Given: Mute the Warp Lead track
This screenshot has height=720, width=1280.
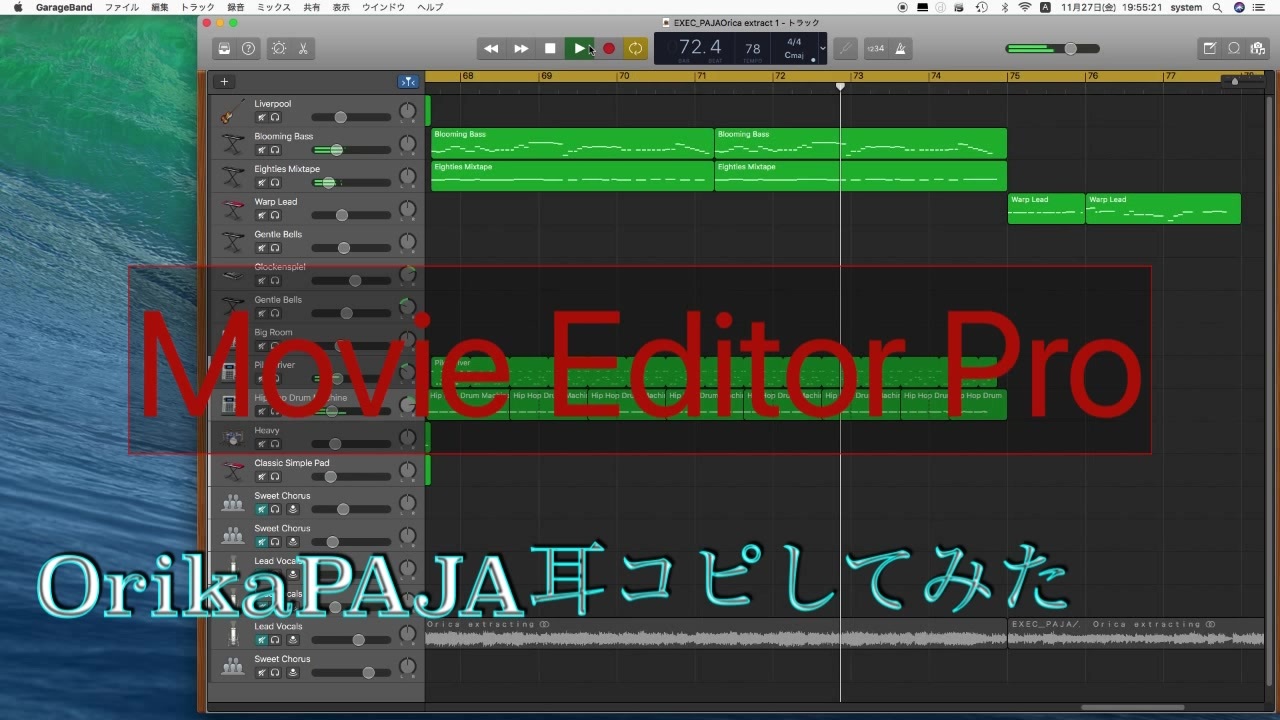Looking at the screenshot, I should click(261, 215).
